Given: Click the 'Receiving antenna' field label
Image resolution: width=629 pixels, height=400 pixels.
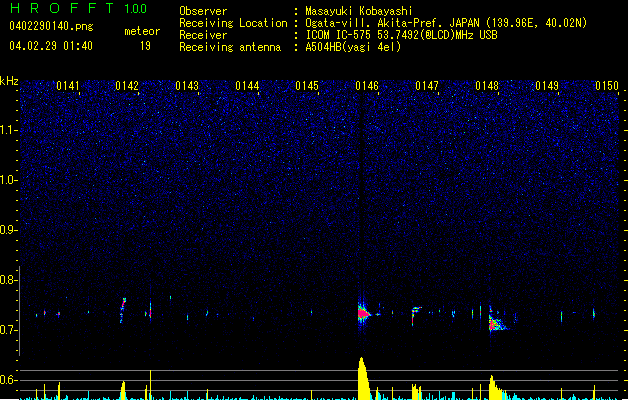Looking at the screenshot, I should click(230, 47).
